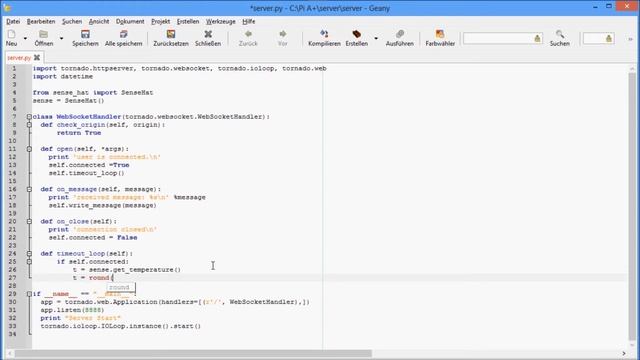Collapse on_close function fold on line 20
This screenshot has height=360, width=640.
click(x=29, y=222)
